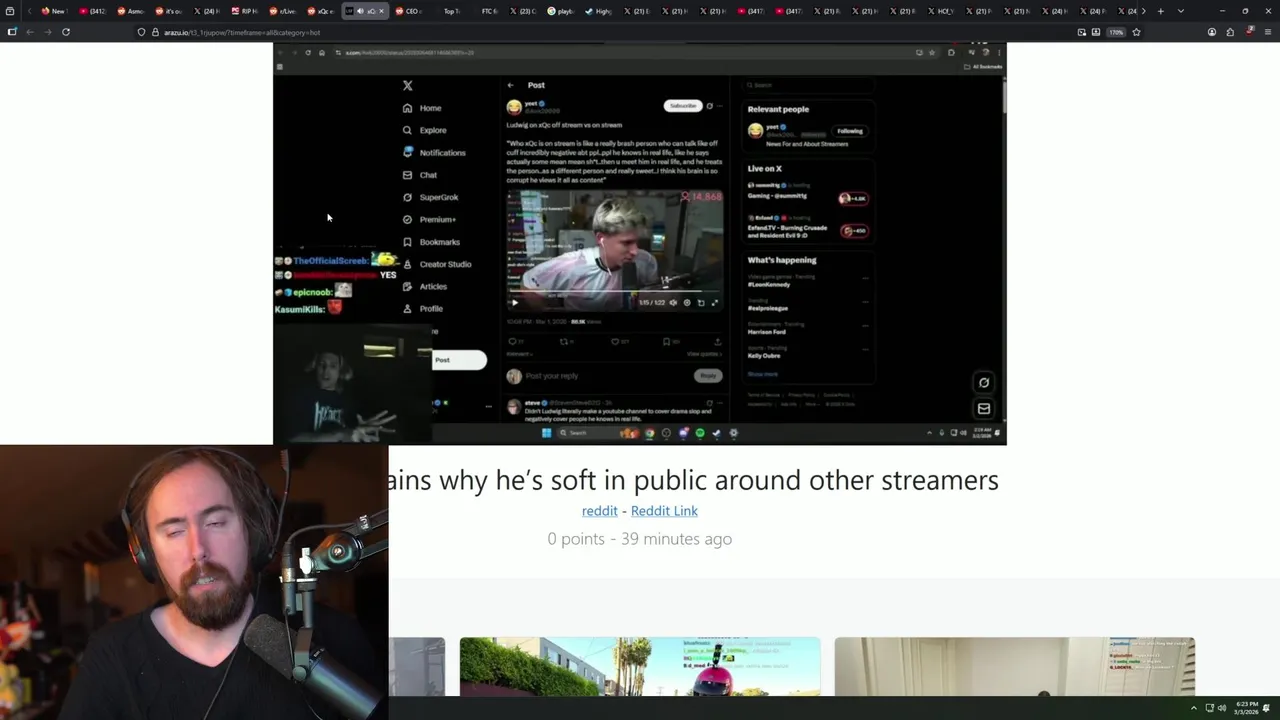Click the 170% zoom level indicator

(1116, 32)
